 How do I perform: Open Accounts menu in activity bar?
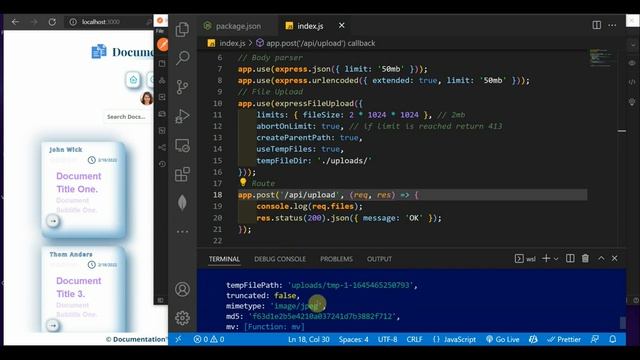click(182, 289)
